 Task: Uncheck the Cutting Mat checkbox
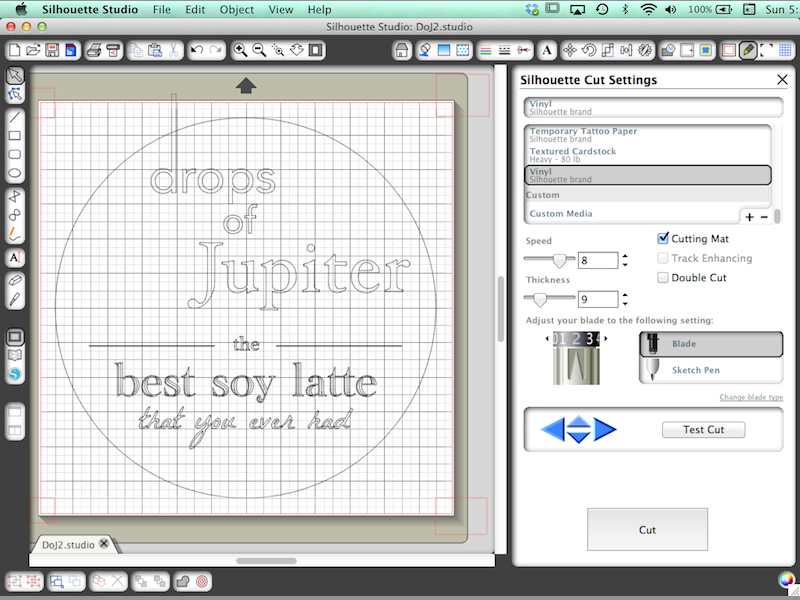663,239
